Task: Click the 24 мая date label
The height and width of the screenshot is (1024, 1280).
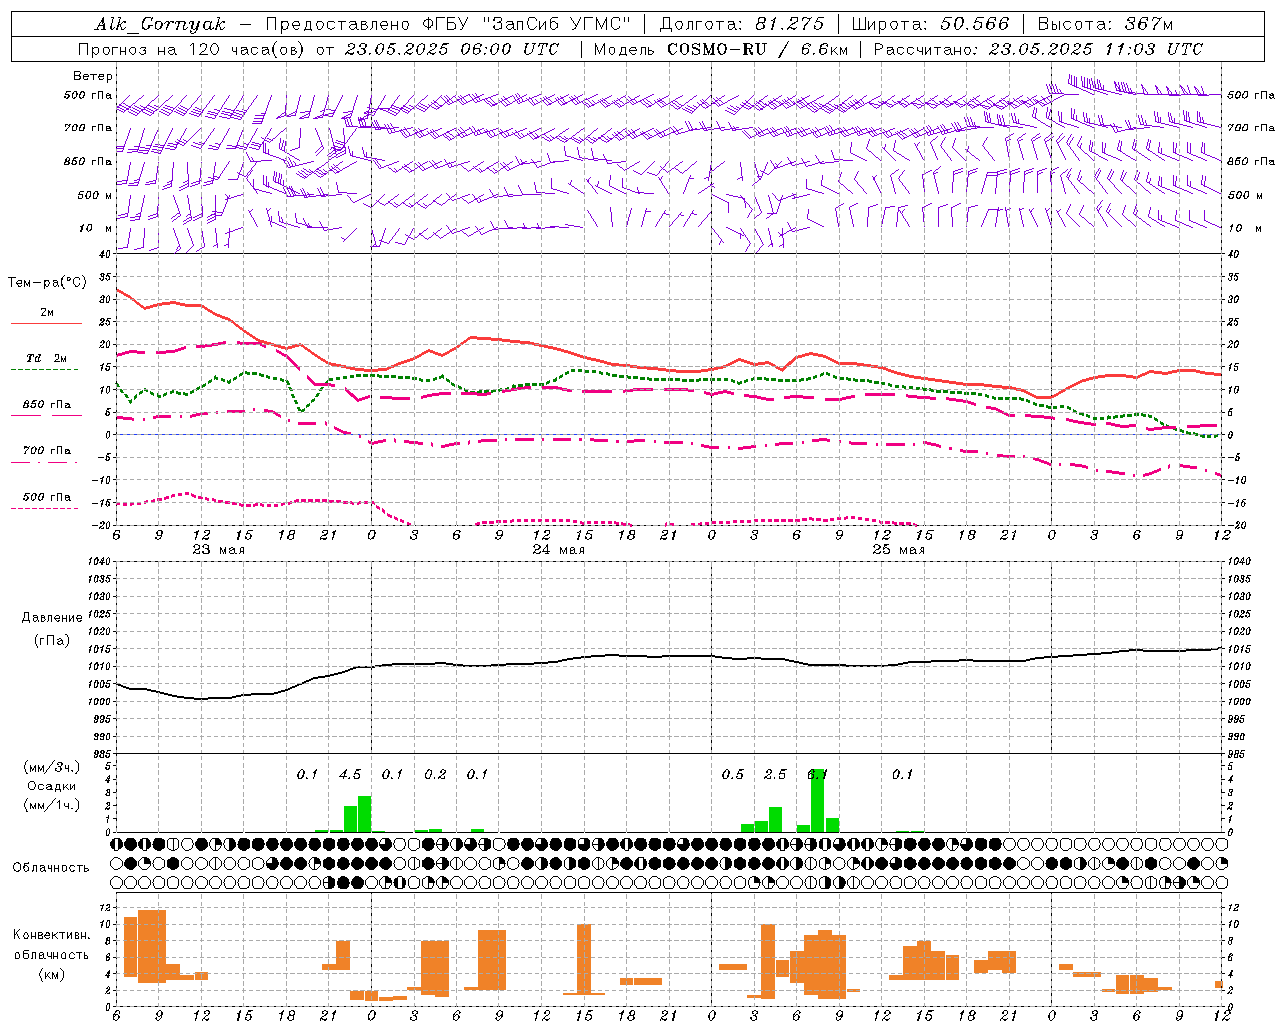Action: tap(558, 550)
